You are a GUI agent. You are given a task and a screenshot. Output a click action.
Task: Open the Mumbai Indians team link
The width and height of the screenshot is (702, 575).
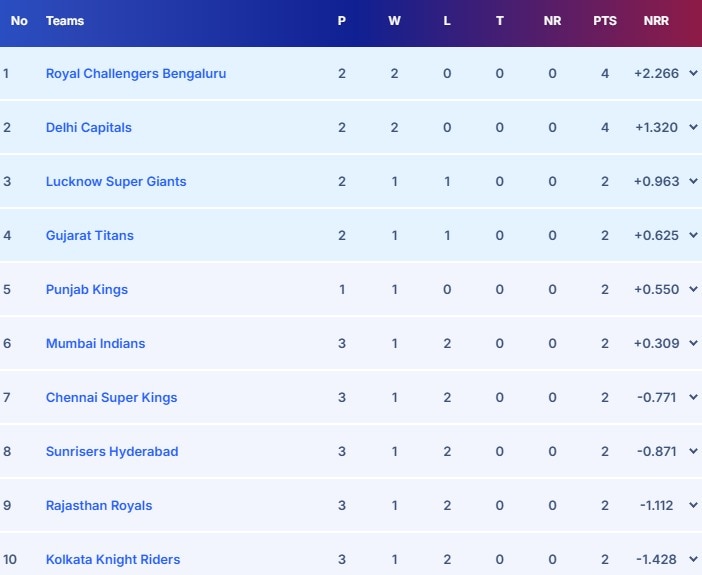[95, 343]
